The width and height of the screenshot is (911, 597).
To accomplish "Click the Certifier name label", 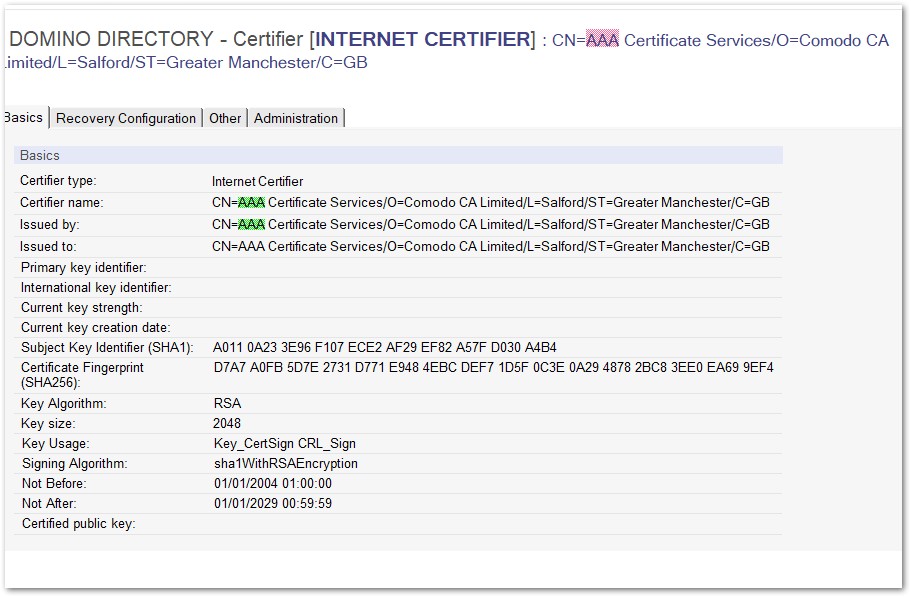I will (62, 203).
